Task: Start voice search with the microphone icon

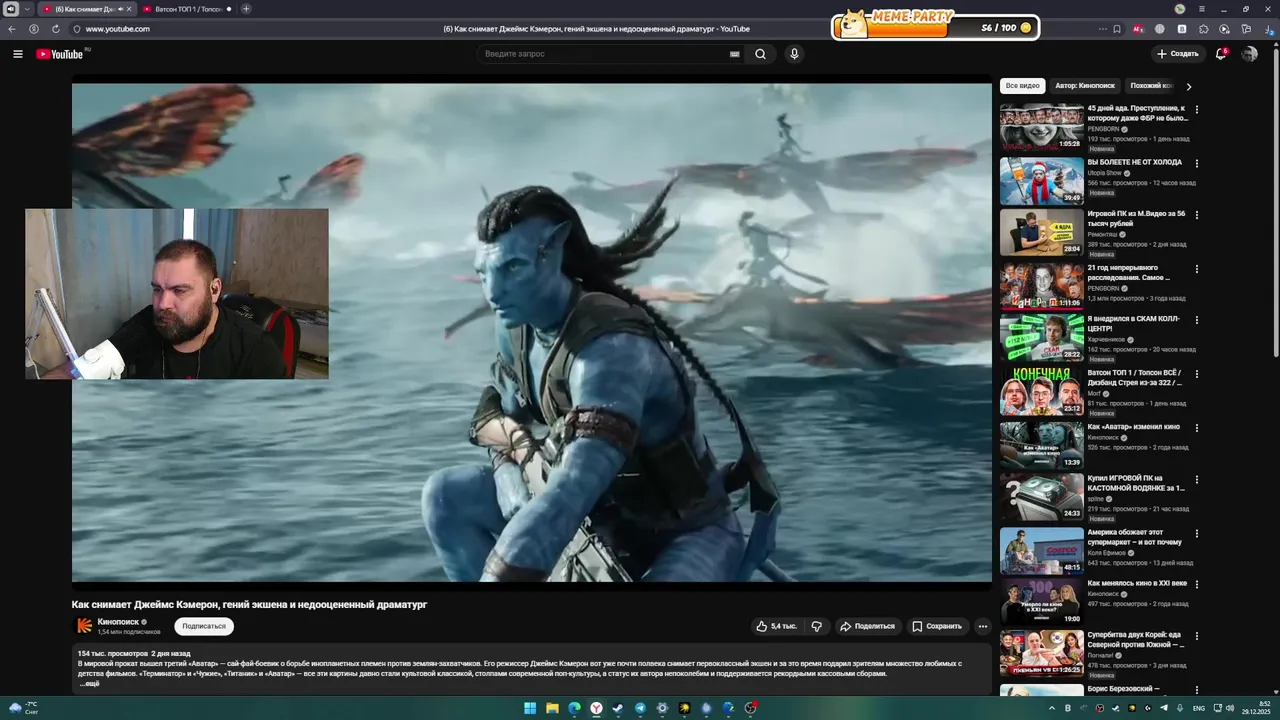Action: click(794, 54)
